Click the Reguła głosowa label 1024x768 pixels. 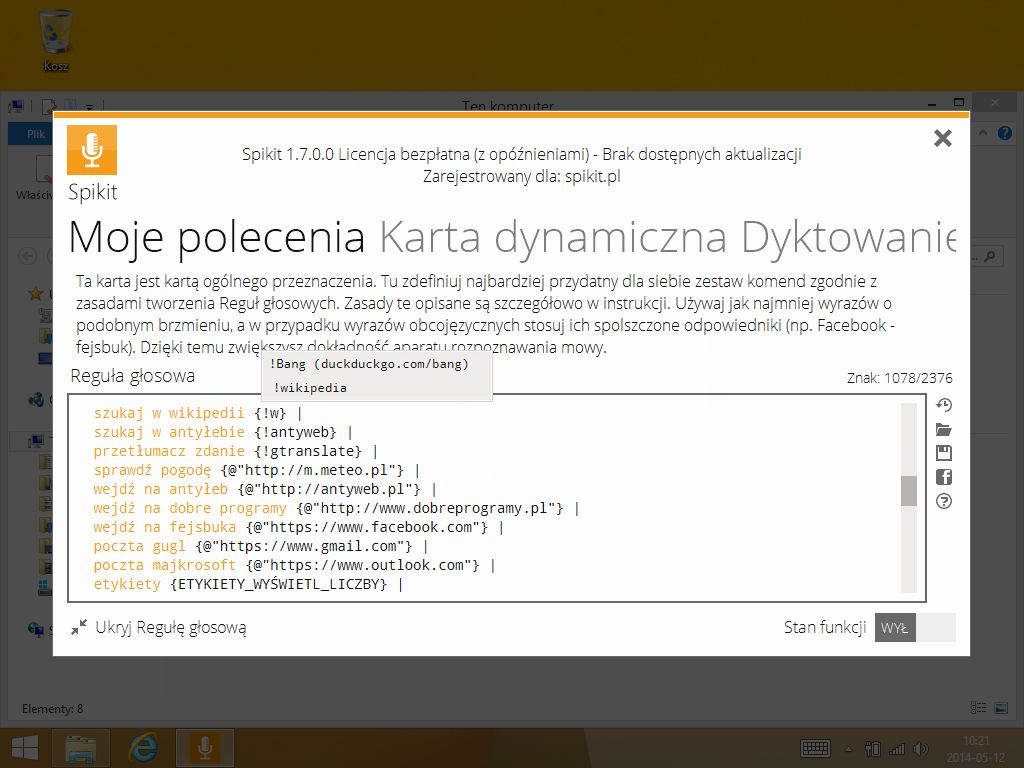[x=133, y=376]
